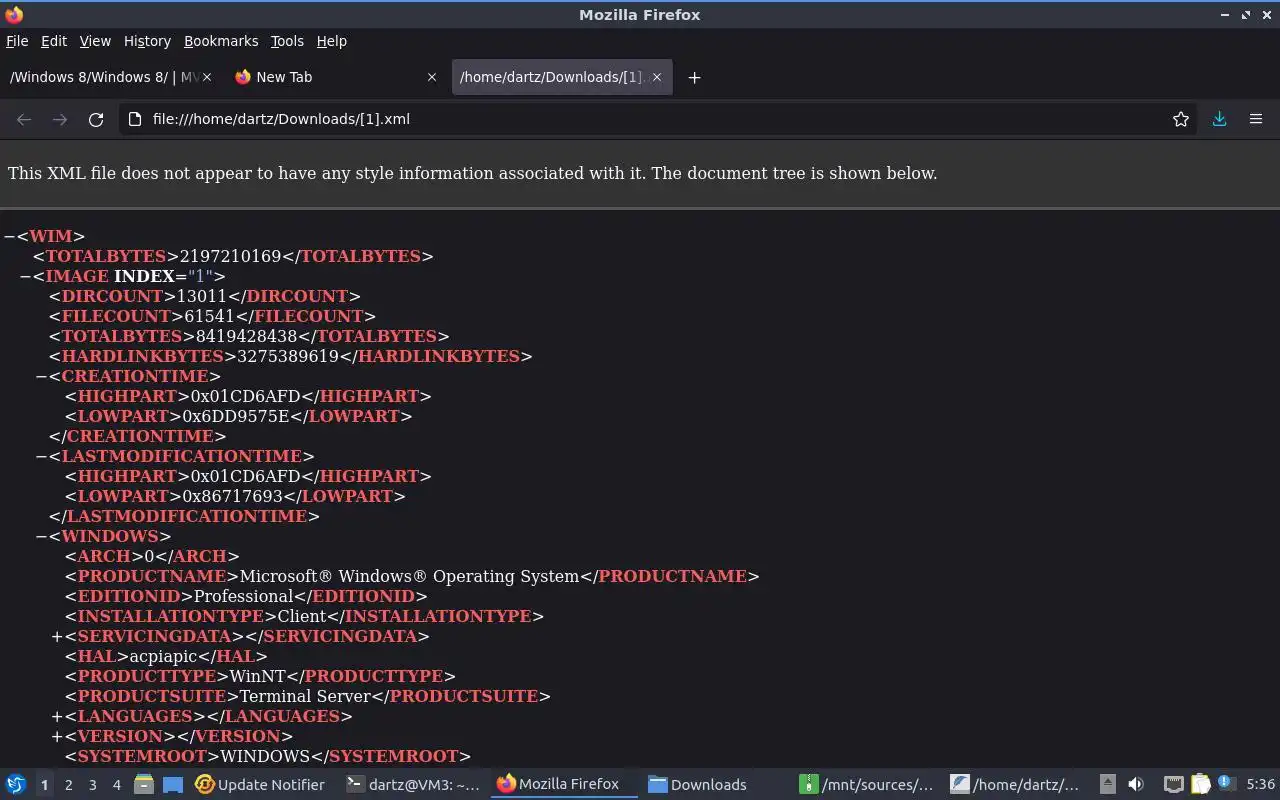Collapse the WINDOWS node
The height and width of the screenshot is (800, 1280).
click(x=42, y=536)
